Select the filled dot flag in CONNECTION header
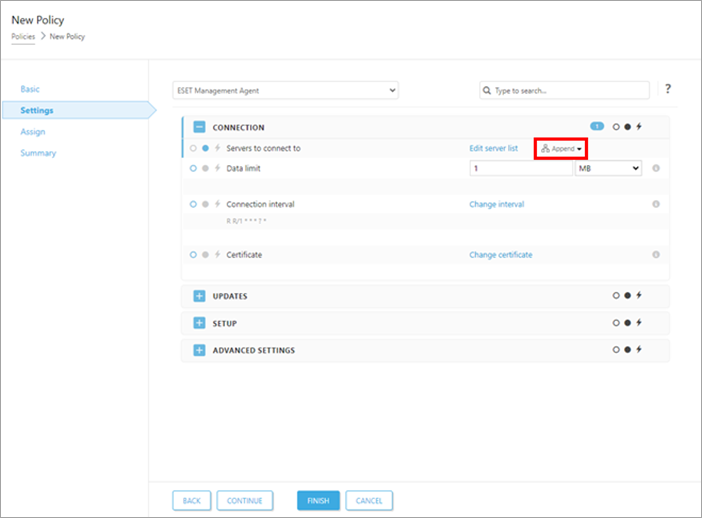This screenshot has width=702, height=518. coord(628,127)
